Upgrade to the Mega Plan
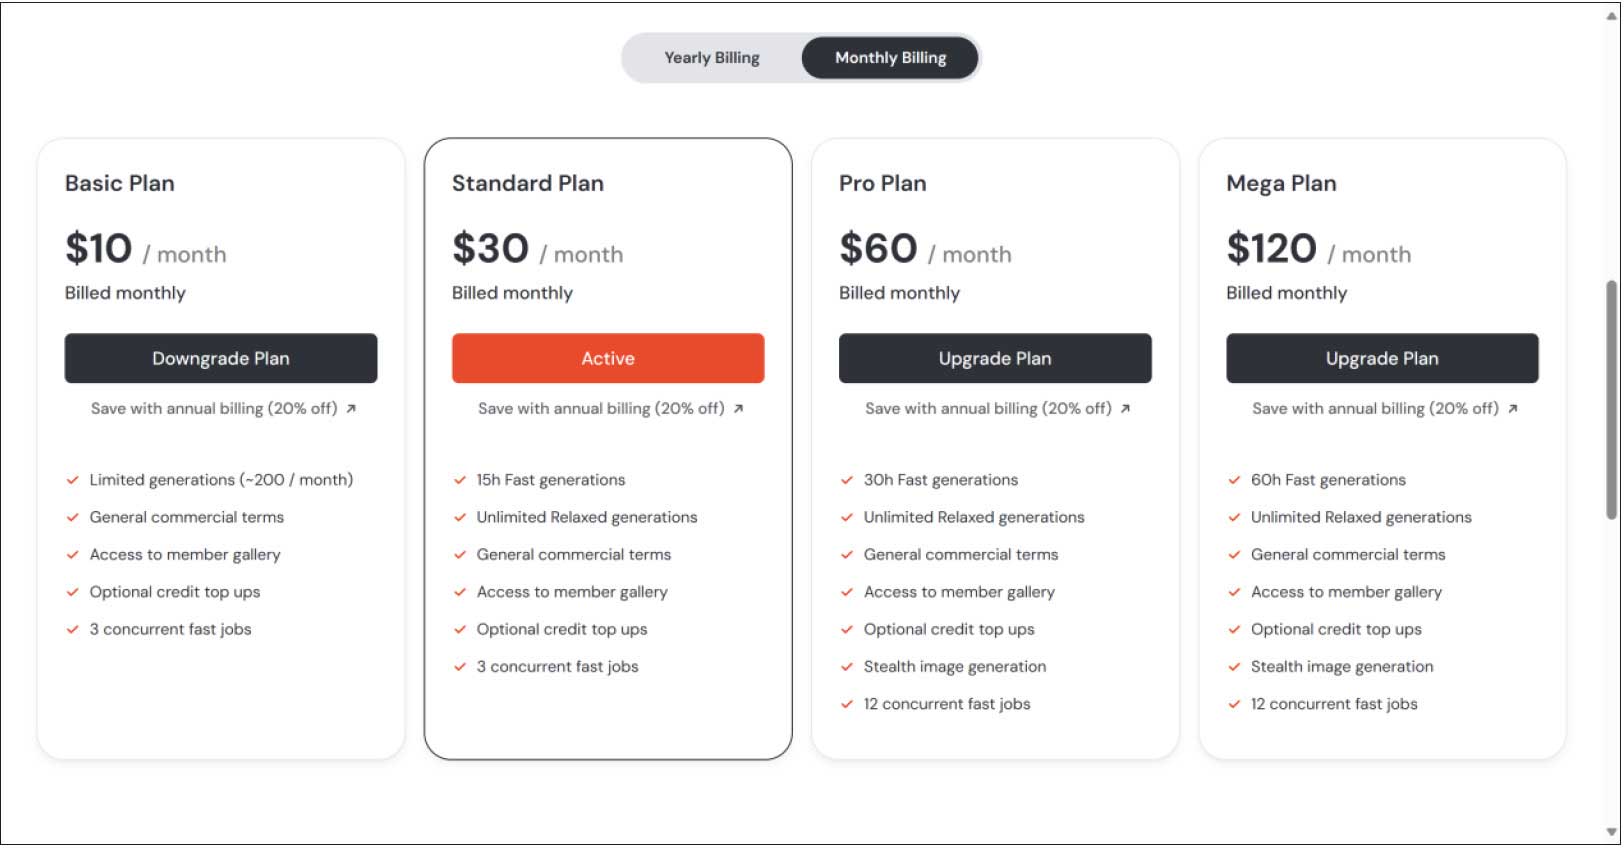This screenshot has height=848, width=1624. pos(1382,359)
